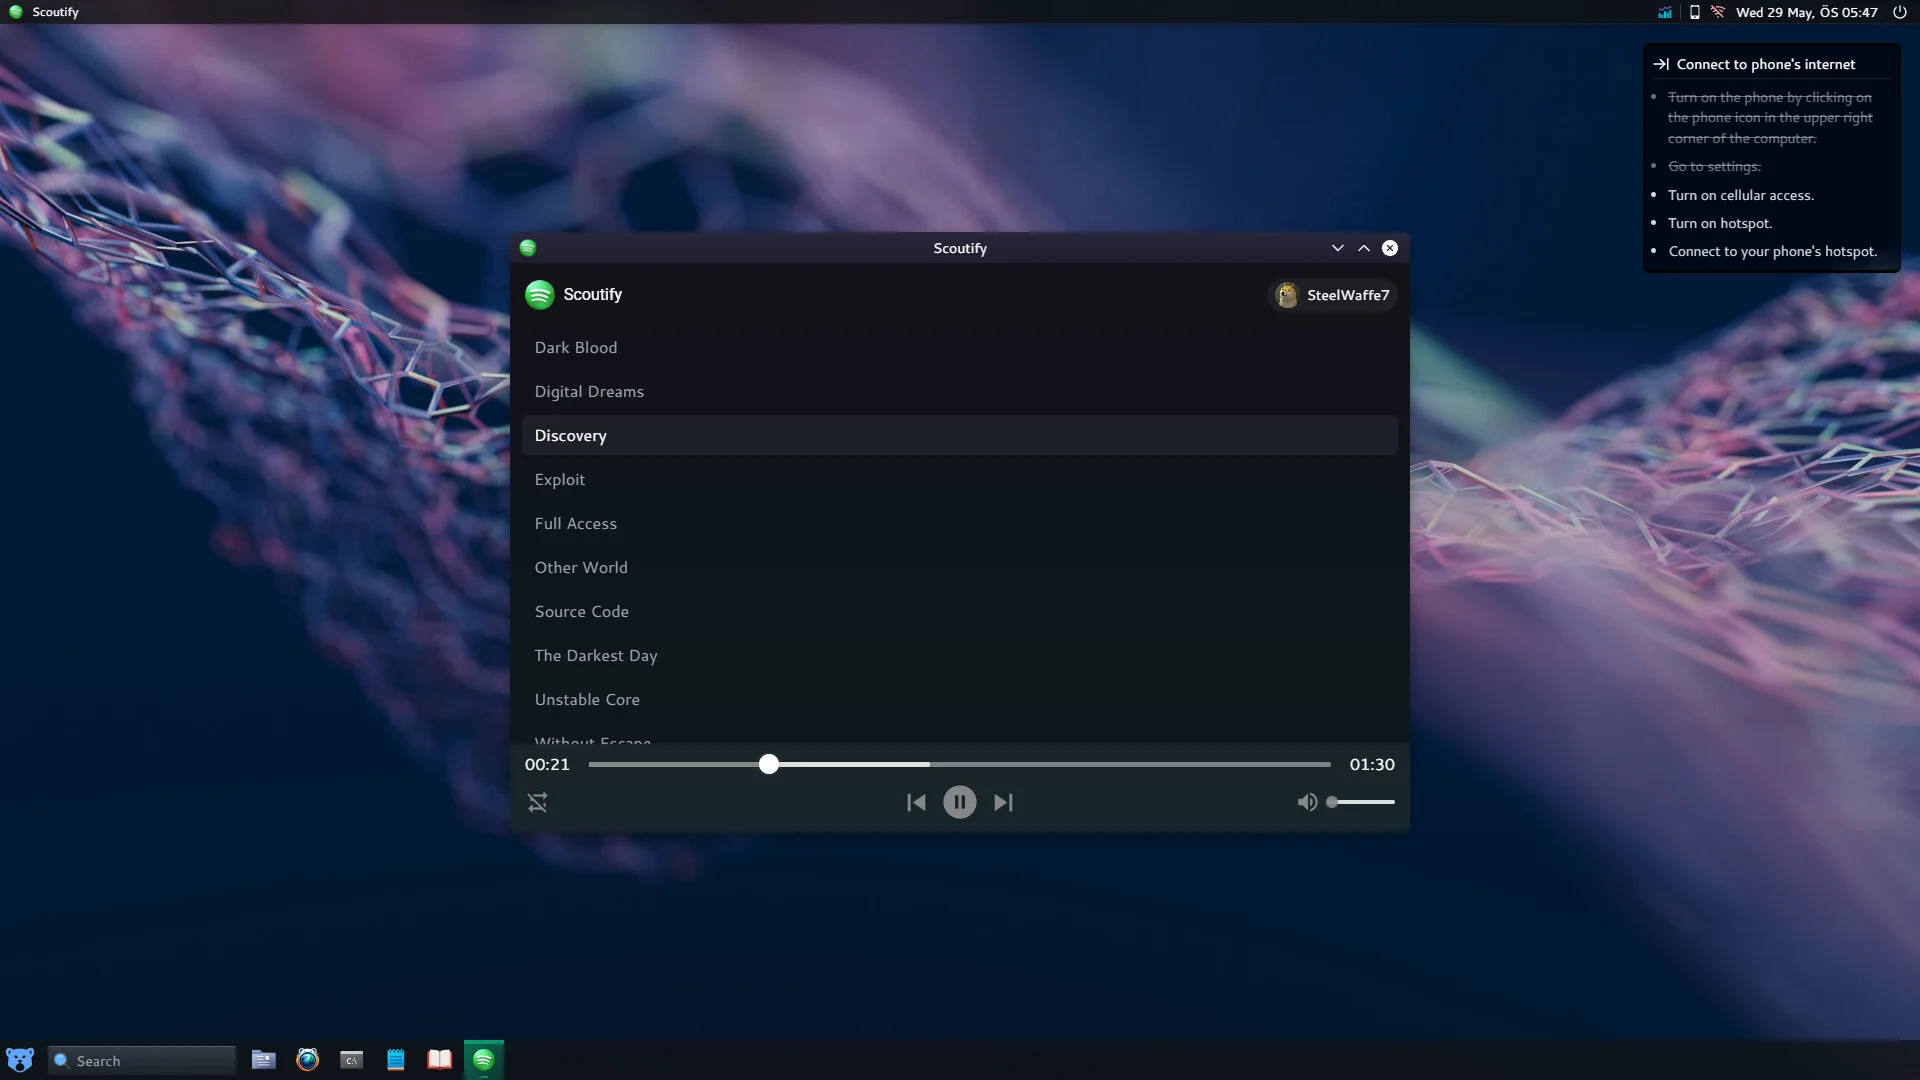Image resolution: width=1920 pixels, height=1080 pixels.
Task: Click the power button in the top bar
Action: click(x=1899, y=12)
